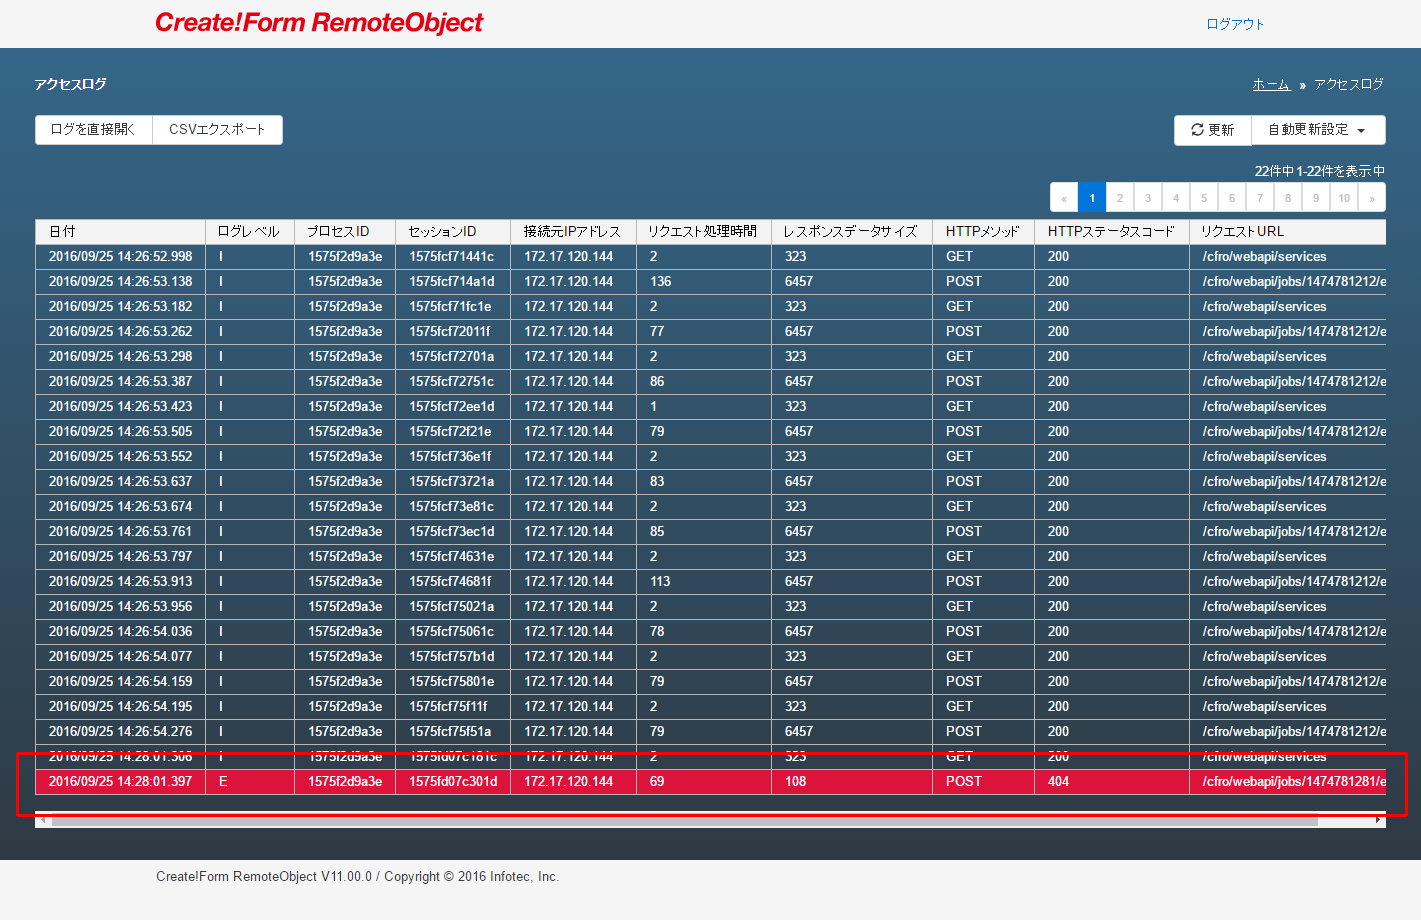1421x920 pixels.
Task: Go to pagination page 5
Action: click(x=1204, y=198)
